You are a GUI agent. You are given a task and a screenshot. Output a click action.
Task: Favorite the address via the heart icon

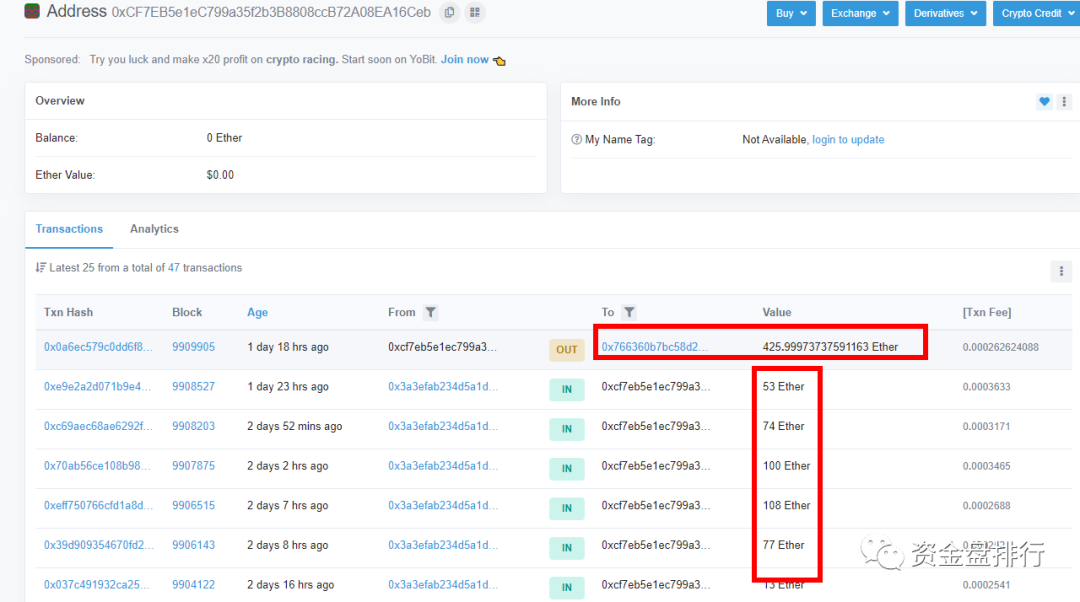pyautogui.click(x=1044, y=101)
